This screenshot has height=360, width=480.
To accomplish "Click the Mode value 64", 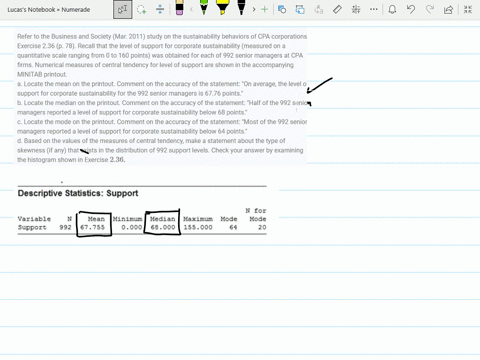I will point(233,227).
